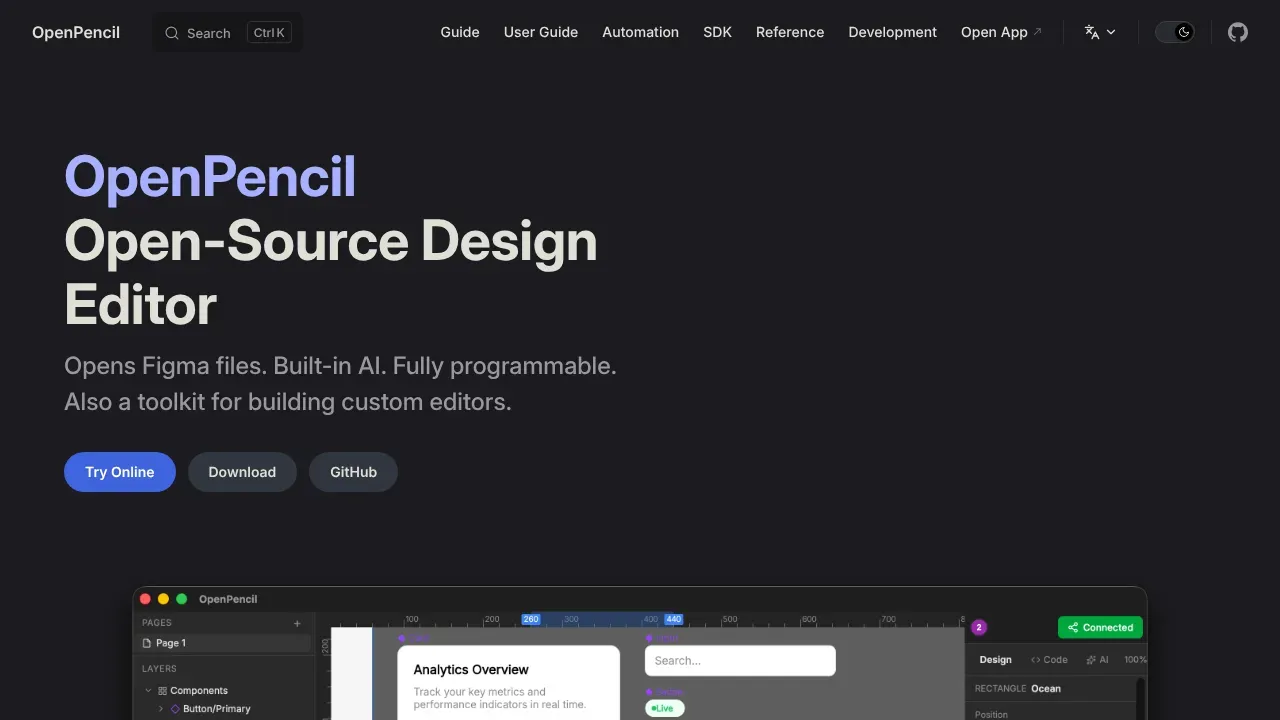Click the Search... field in canvas
The height and width of the screenshot is (720, 1280).
pos(740,661)
